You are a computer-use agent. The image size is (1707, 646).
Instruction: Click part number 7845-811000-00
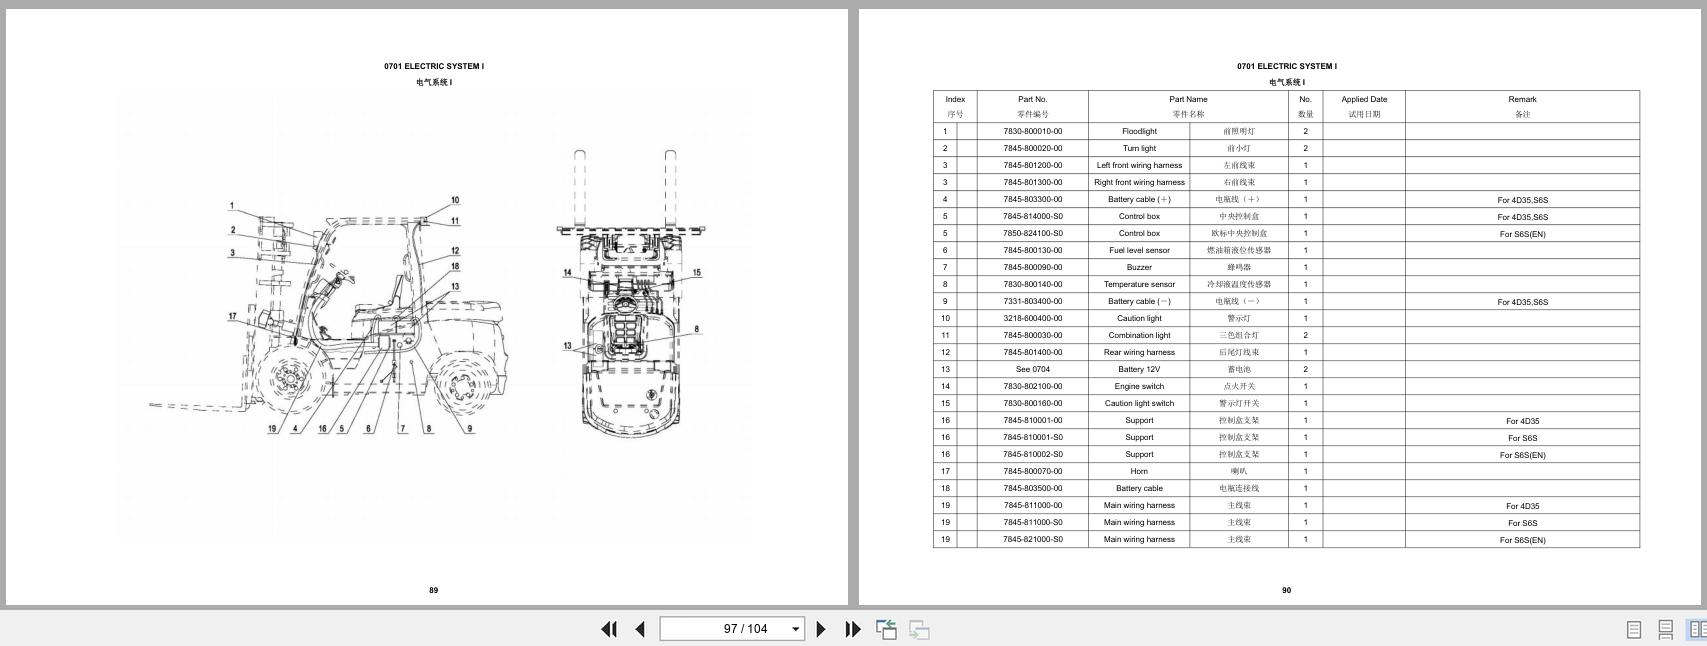(x=1033, y=505)
